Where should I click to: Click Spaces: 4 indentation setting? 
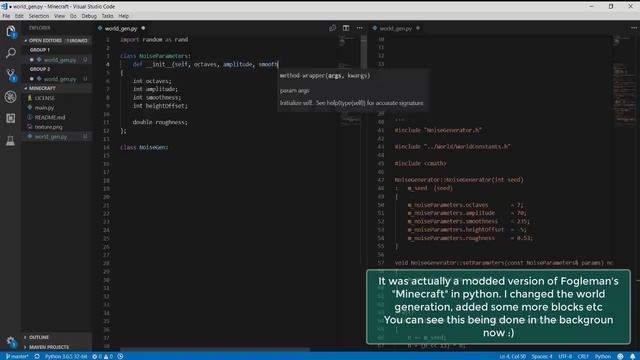point(542,356)
